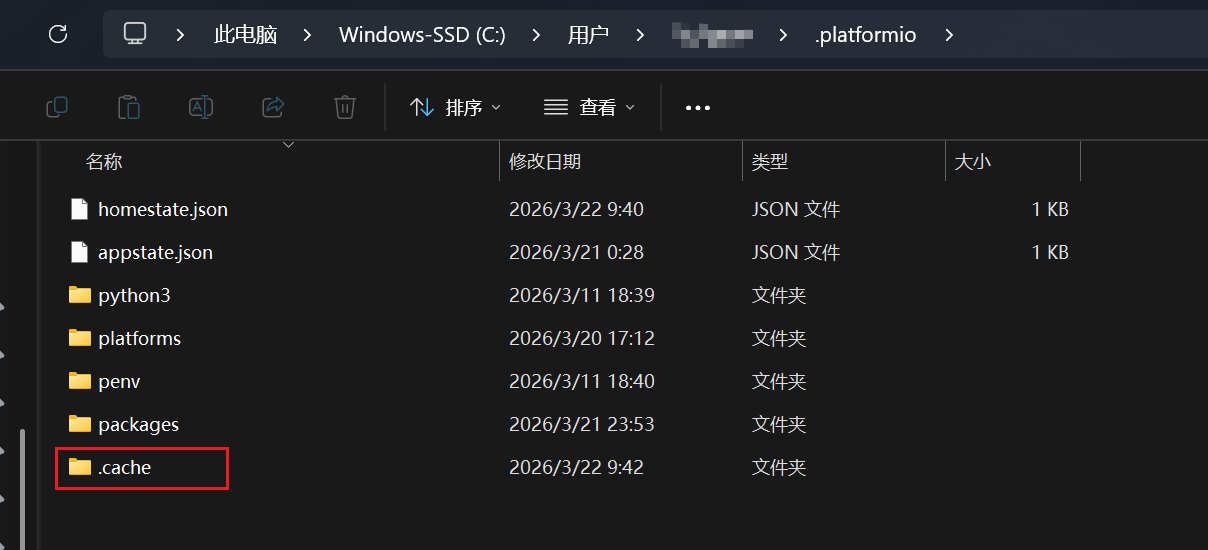Sort by 修改日期 column header
Image resolution: width=1208 pixels, height=550 pixels.
tap(545, 161)
